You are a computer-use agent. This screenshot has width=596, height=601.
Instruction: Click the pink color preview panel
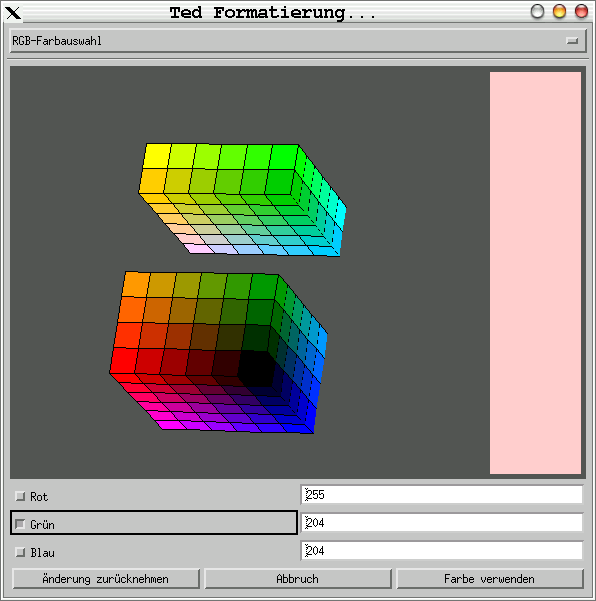pos(535,273)
